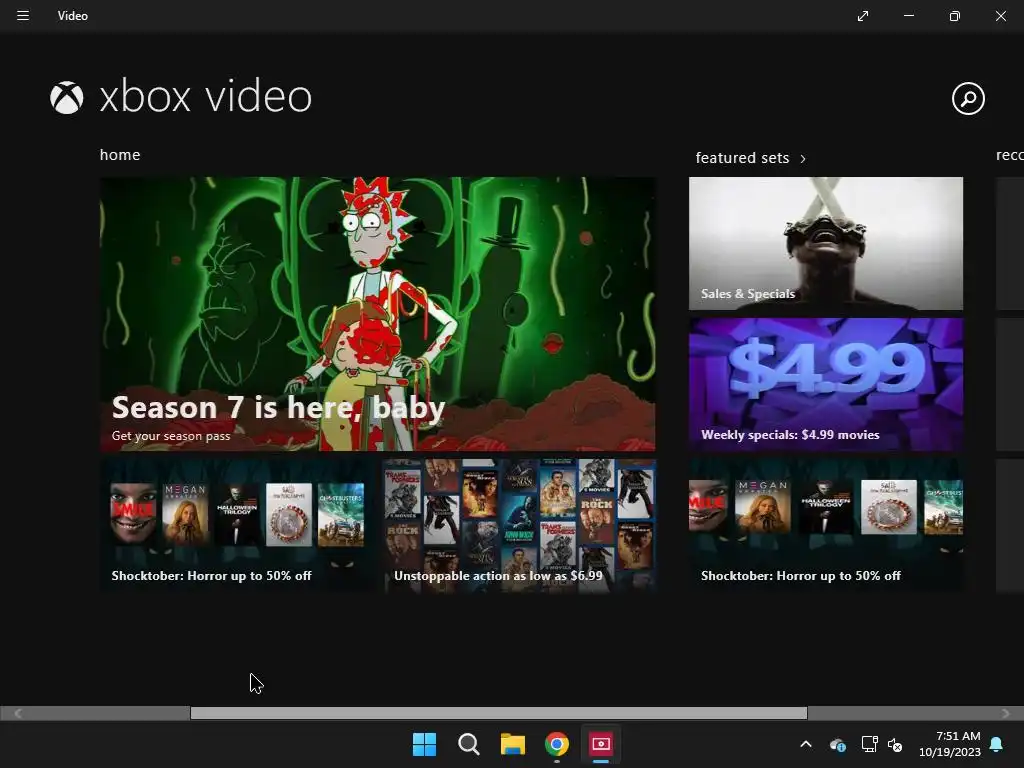Image resolution: width=1024 pixels, height=768 pixels.
Task: Click the OneDrive cloud tray icon
Action: tap(837, 744)
